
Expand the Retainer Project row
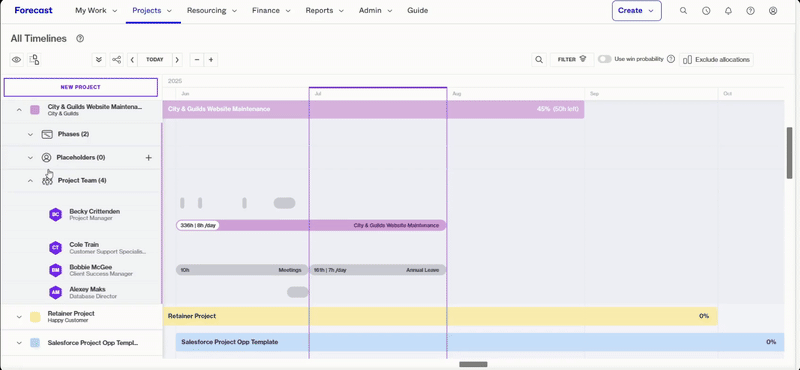[x=19, y=317]
